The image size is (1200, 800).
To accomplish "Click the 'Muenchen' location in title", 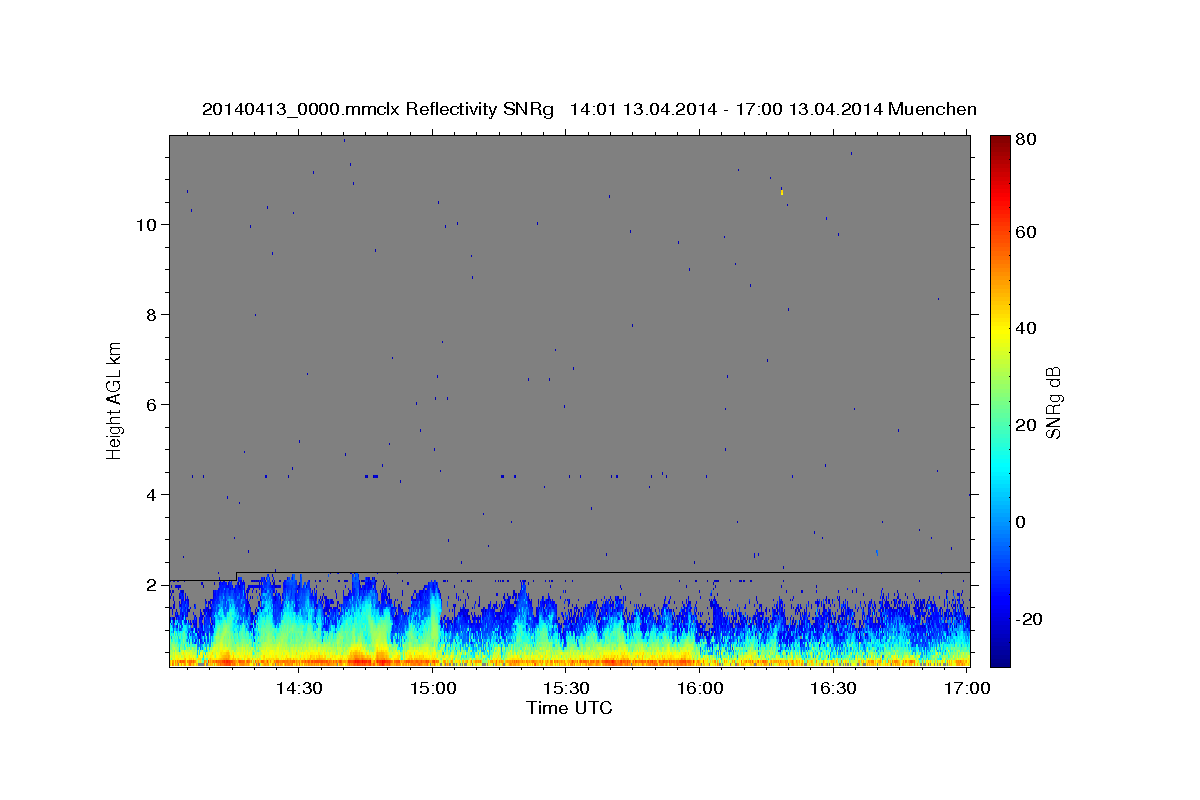I will pos(930,109).
